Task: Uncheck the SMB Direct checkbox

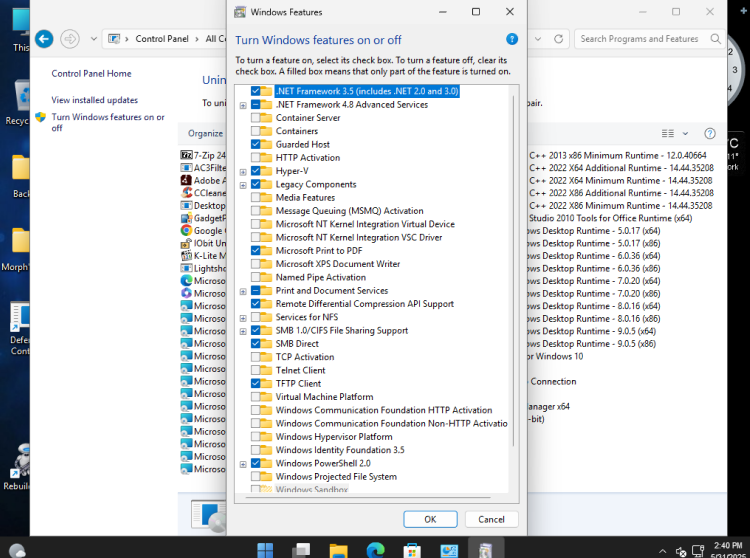Action: pos(255,343)
